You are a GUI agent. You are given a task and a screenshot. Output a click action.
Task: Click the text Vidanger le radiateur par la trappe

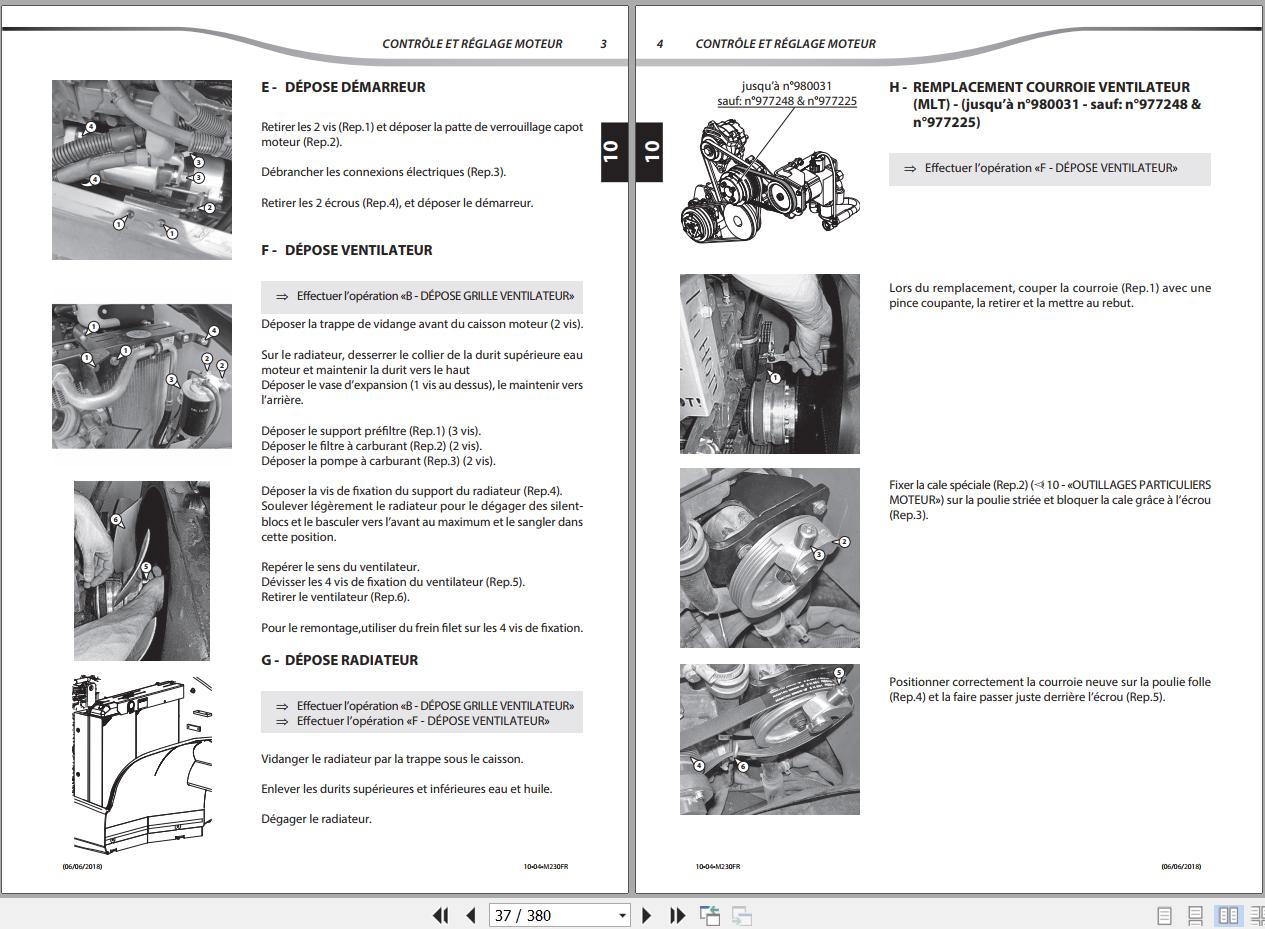[392, 759]
